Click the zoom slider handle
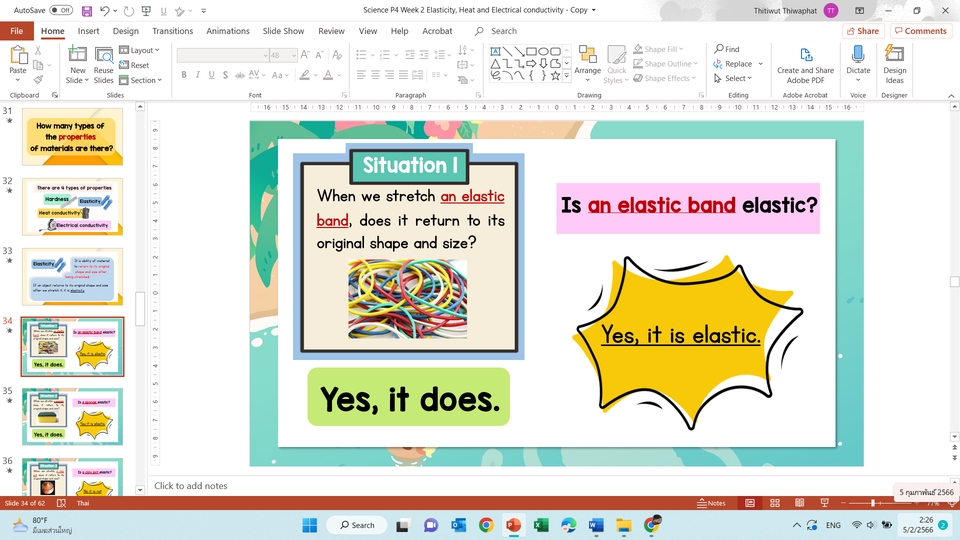The height and width of the screenshot is (540, 960). (x=872, y=503)
